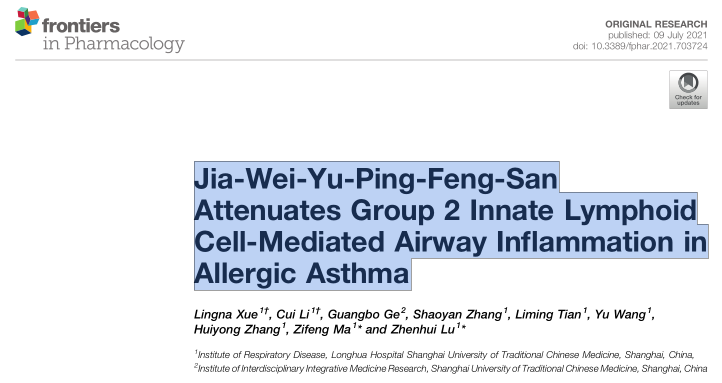Click author name Yu Wang
Viewport: 722px width, 383px height.
[620, 314]
